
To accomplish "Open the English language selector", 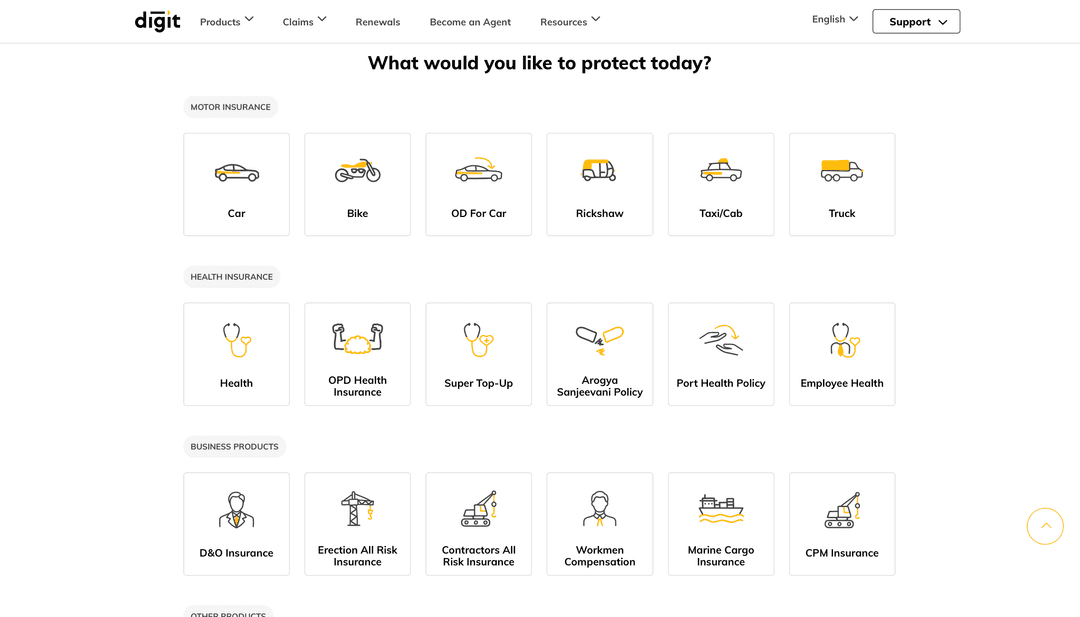I will [835, 19].
